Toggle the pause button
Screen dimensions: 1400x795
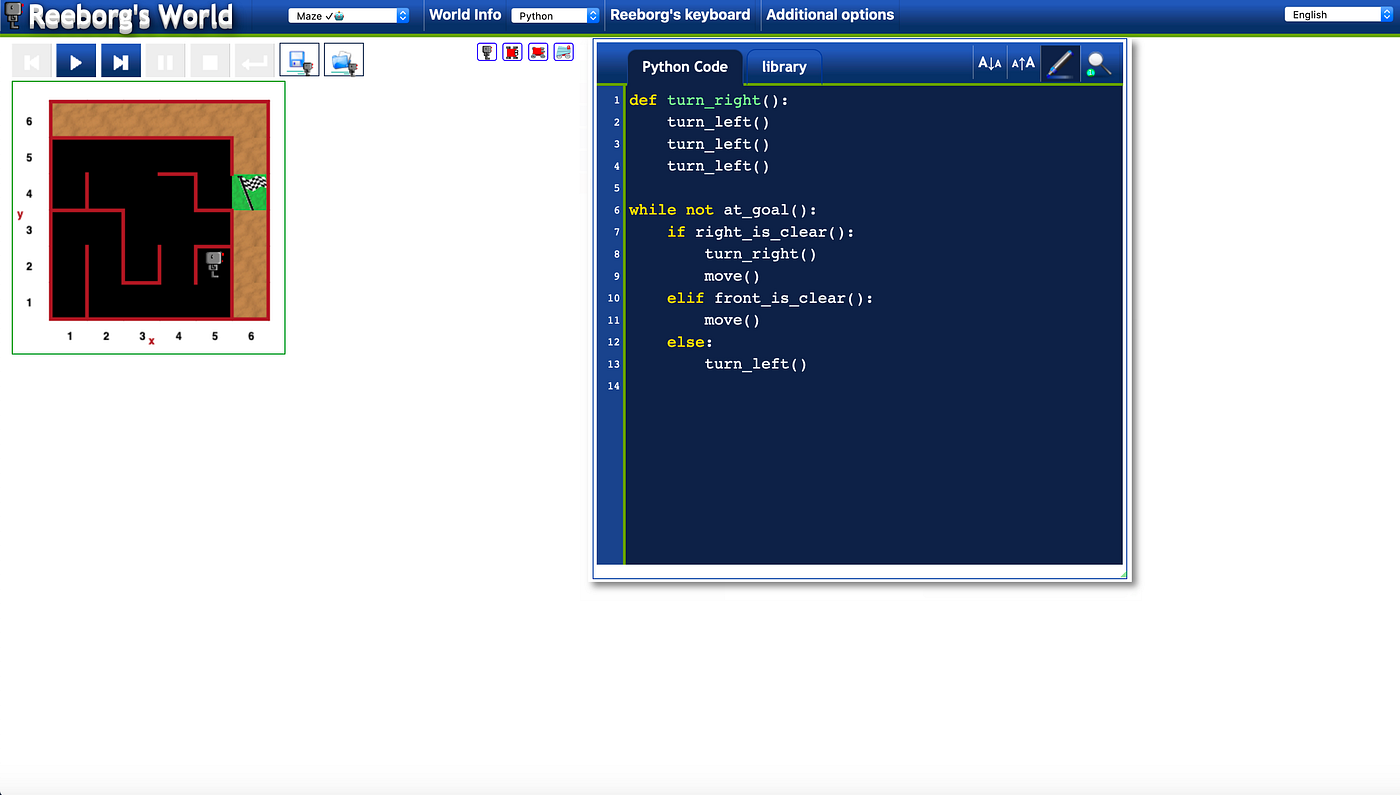(165, 60)
